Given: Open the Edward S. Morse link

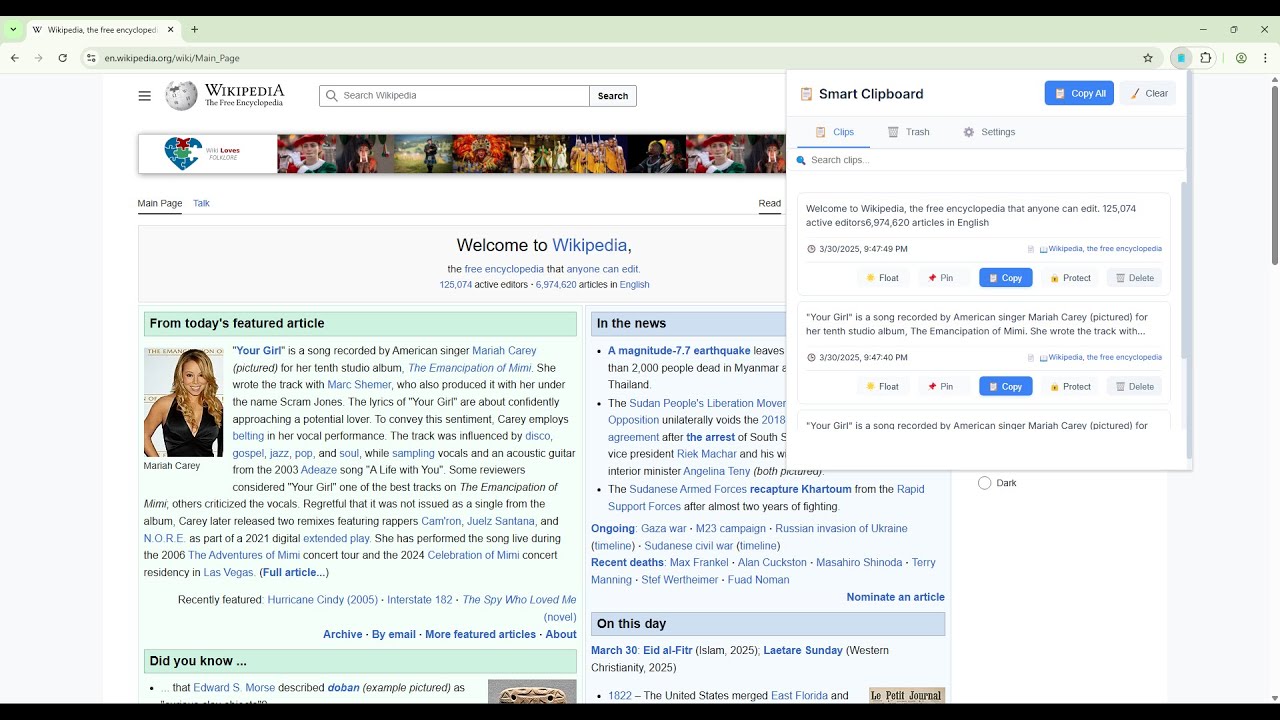Looking at the screenshot, I should [234, 688].
